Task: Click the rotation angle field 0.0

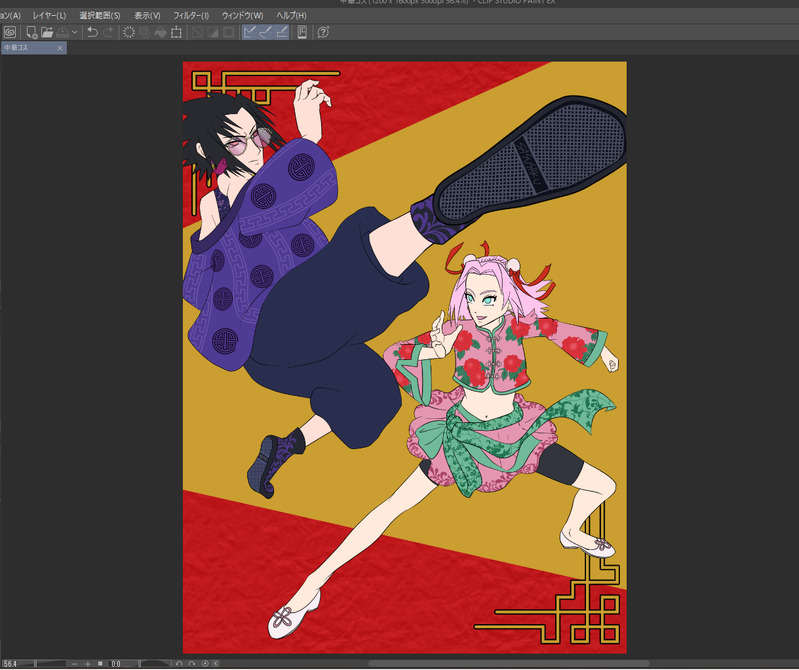Action: click(x=116, y=664)
